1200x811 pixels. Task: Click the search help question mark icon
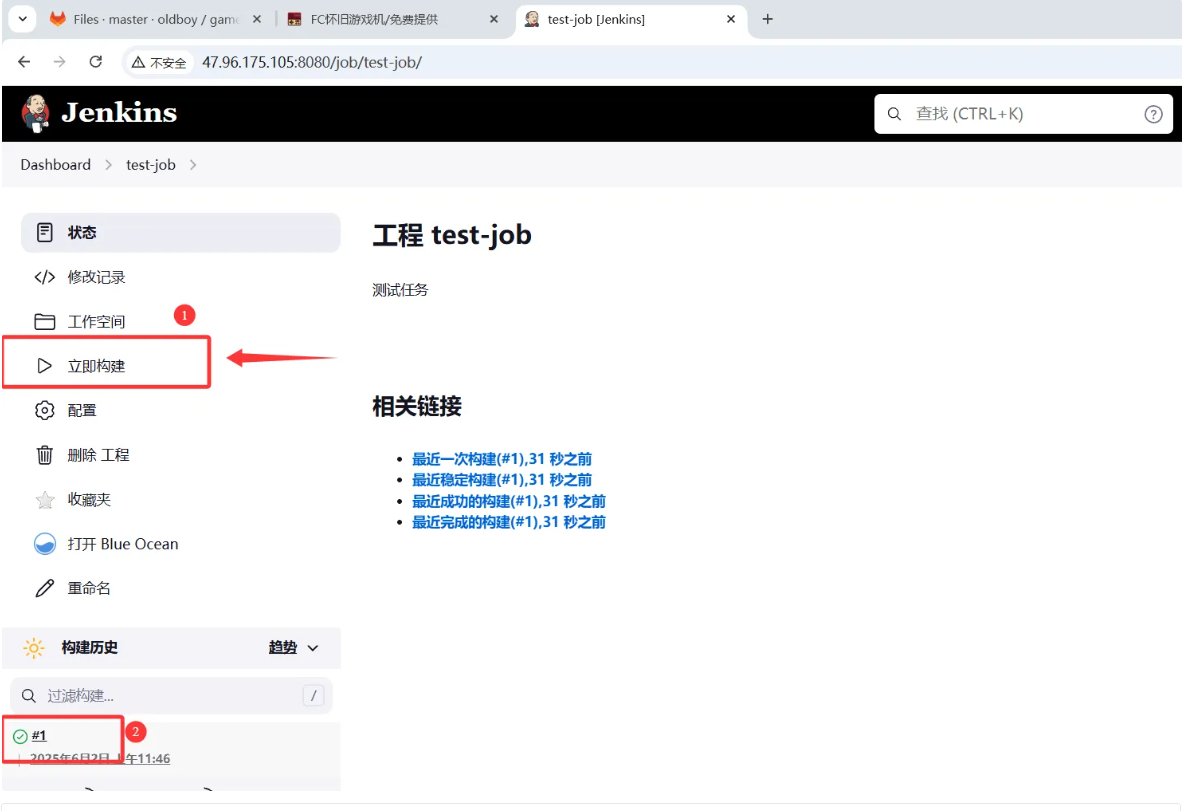coord(1153,114)
